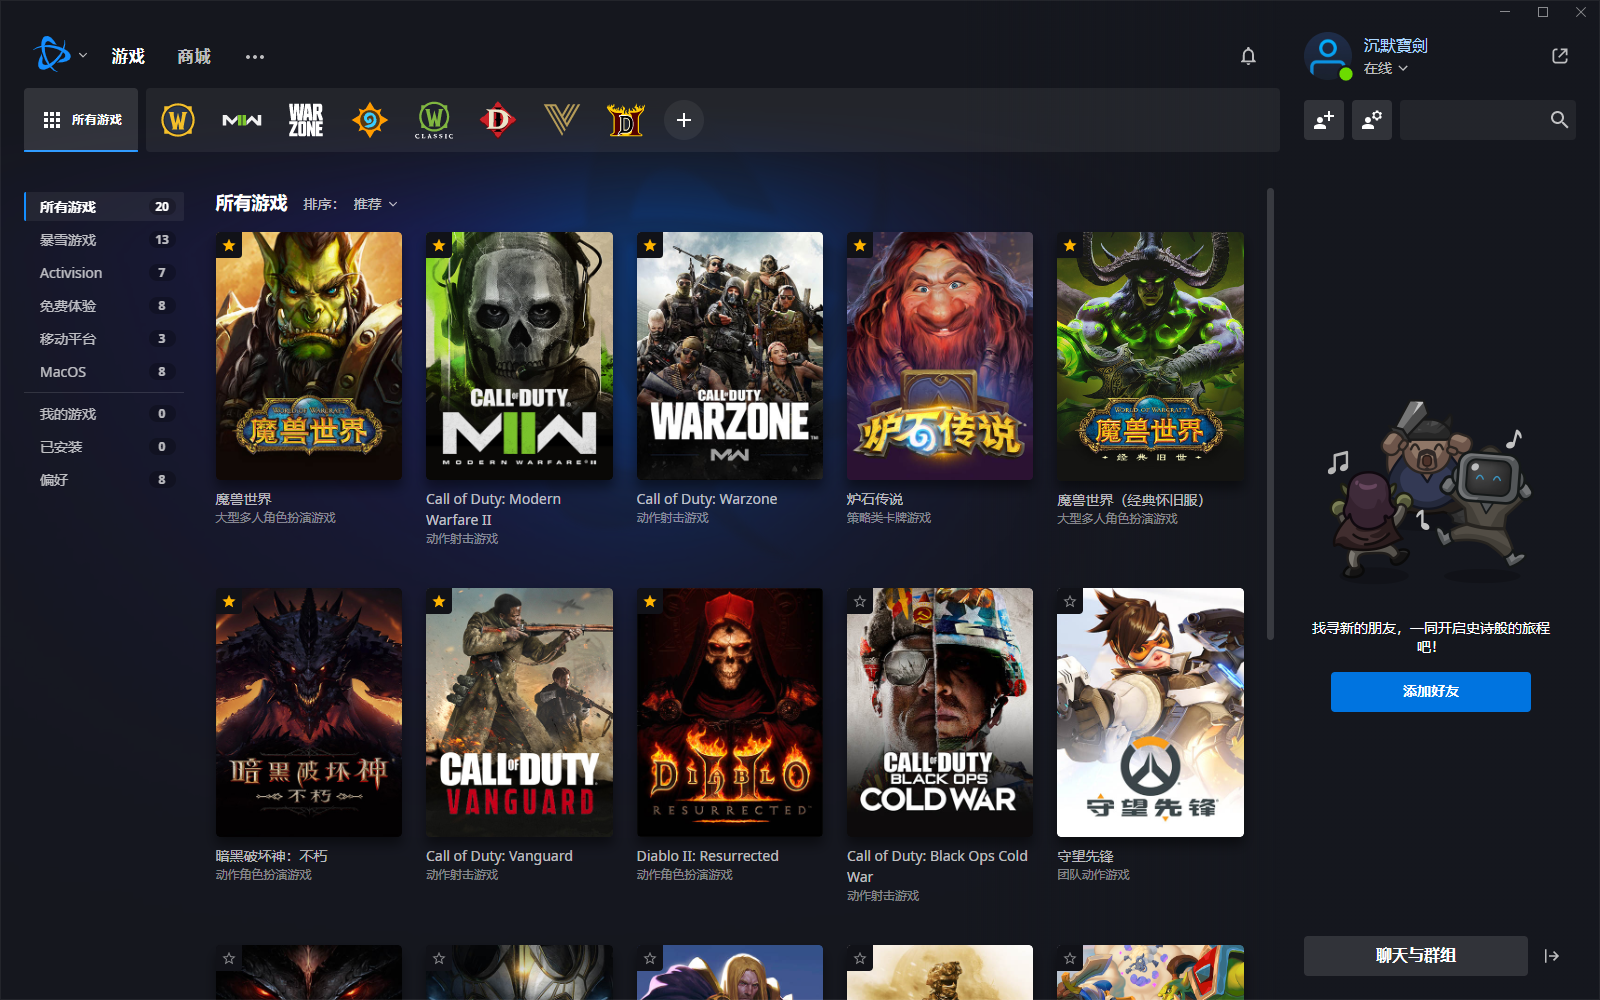Screen dimensions: 1600x1000
Task: Expand the Battle.net logo dropdown chevron
Action: click(83, 56)
